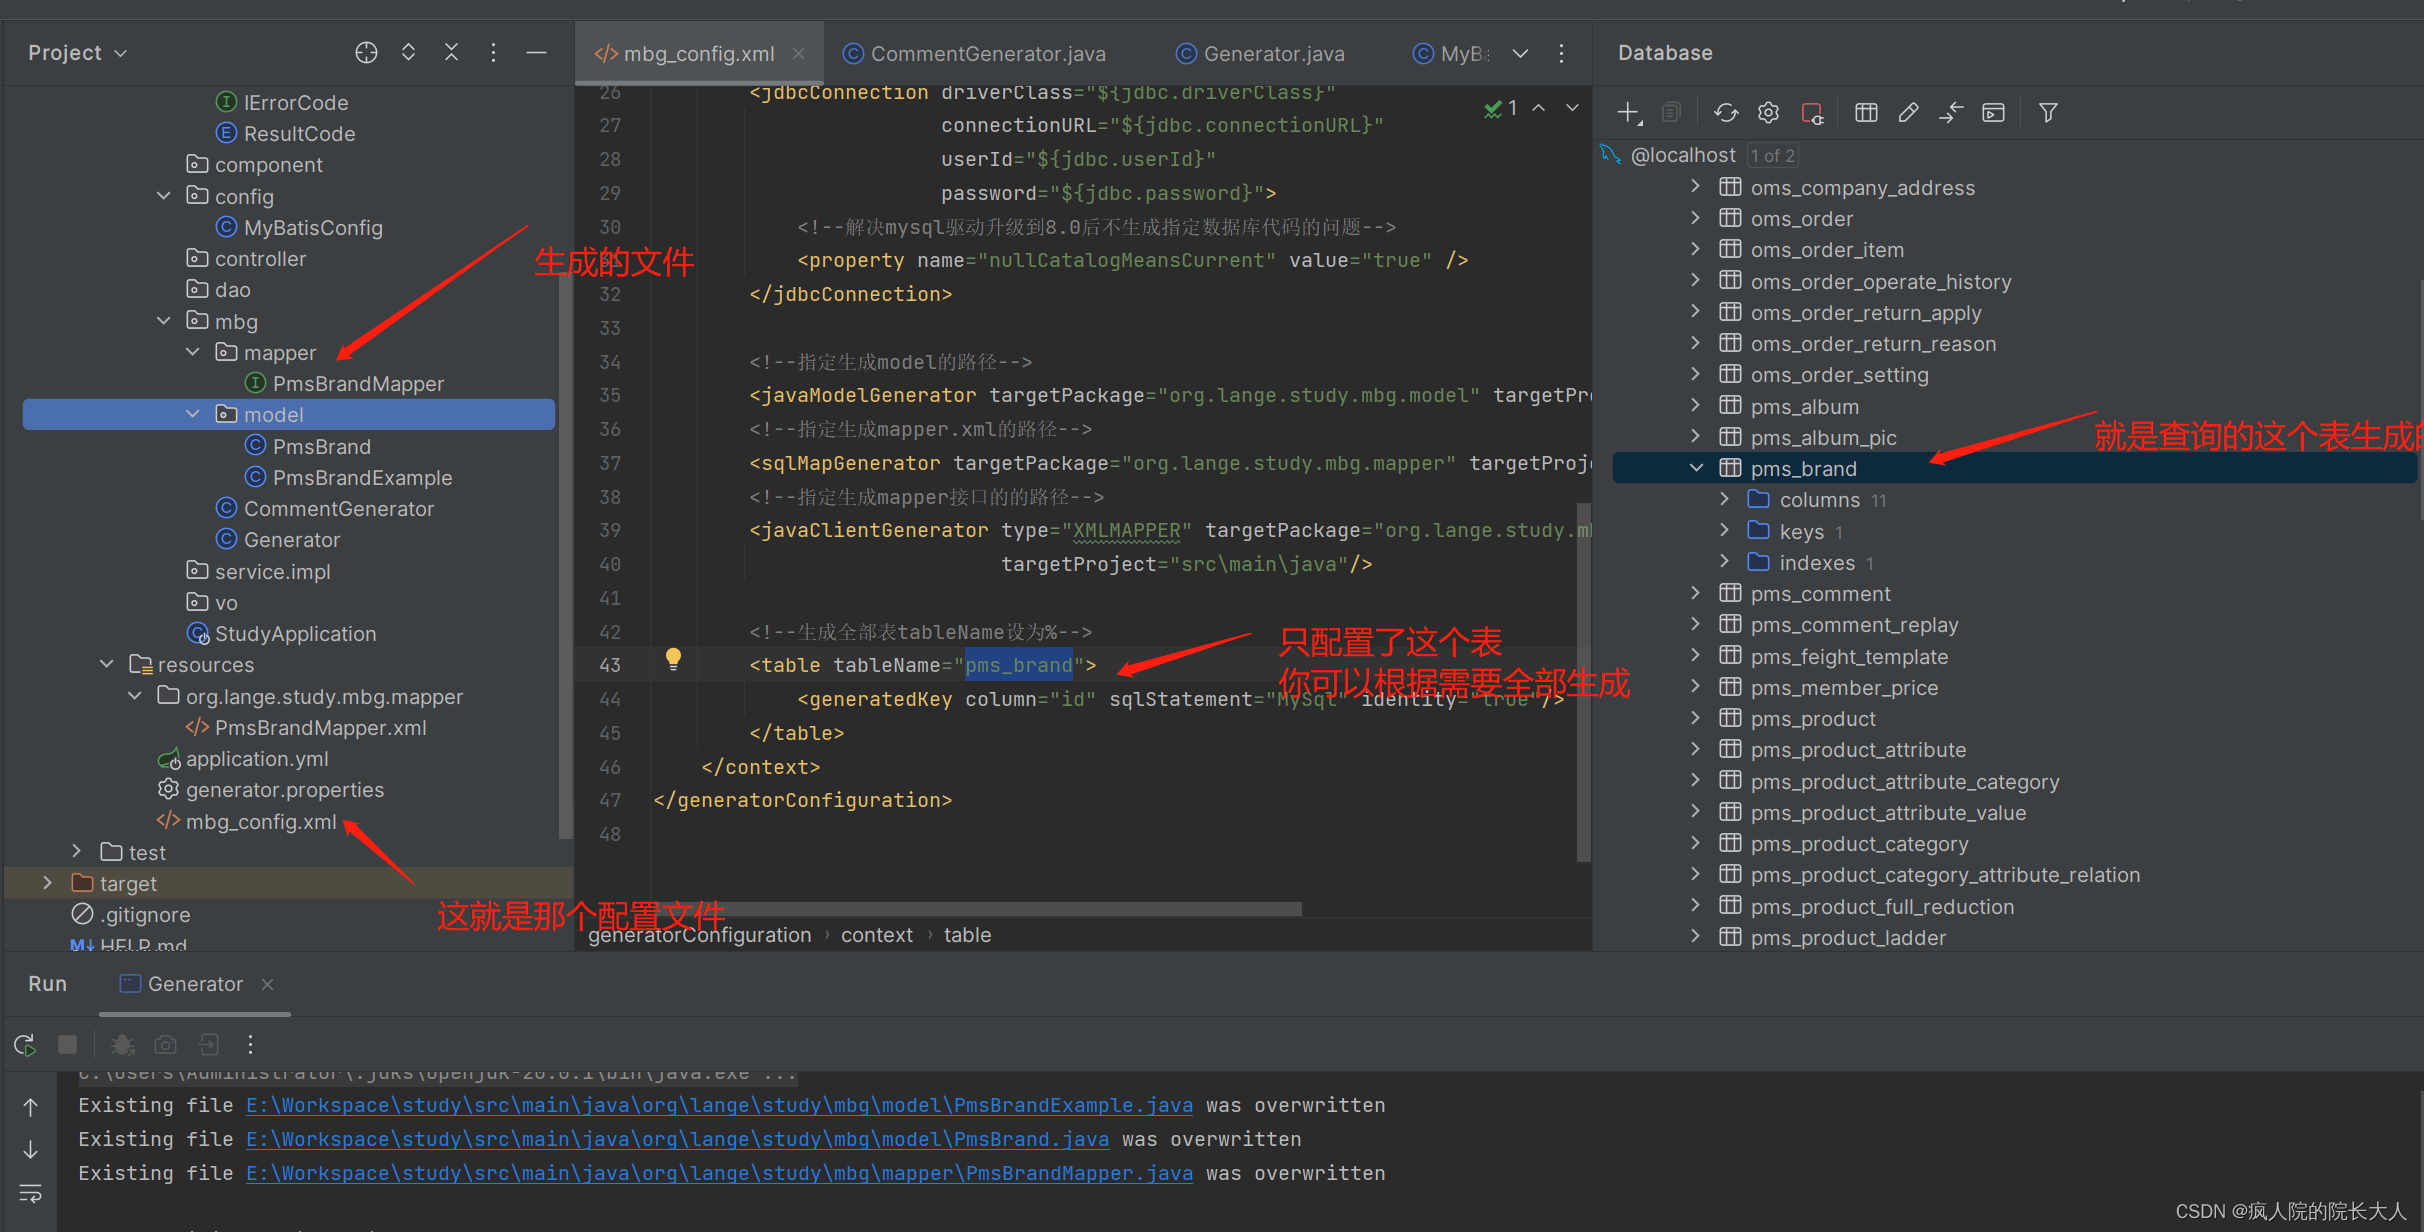Expand the pms_brand table node
The height and width of the screenshot is (1232, 2424).
pos(1697,468)
